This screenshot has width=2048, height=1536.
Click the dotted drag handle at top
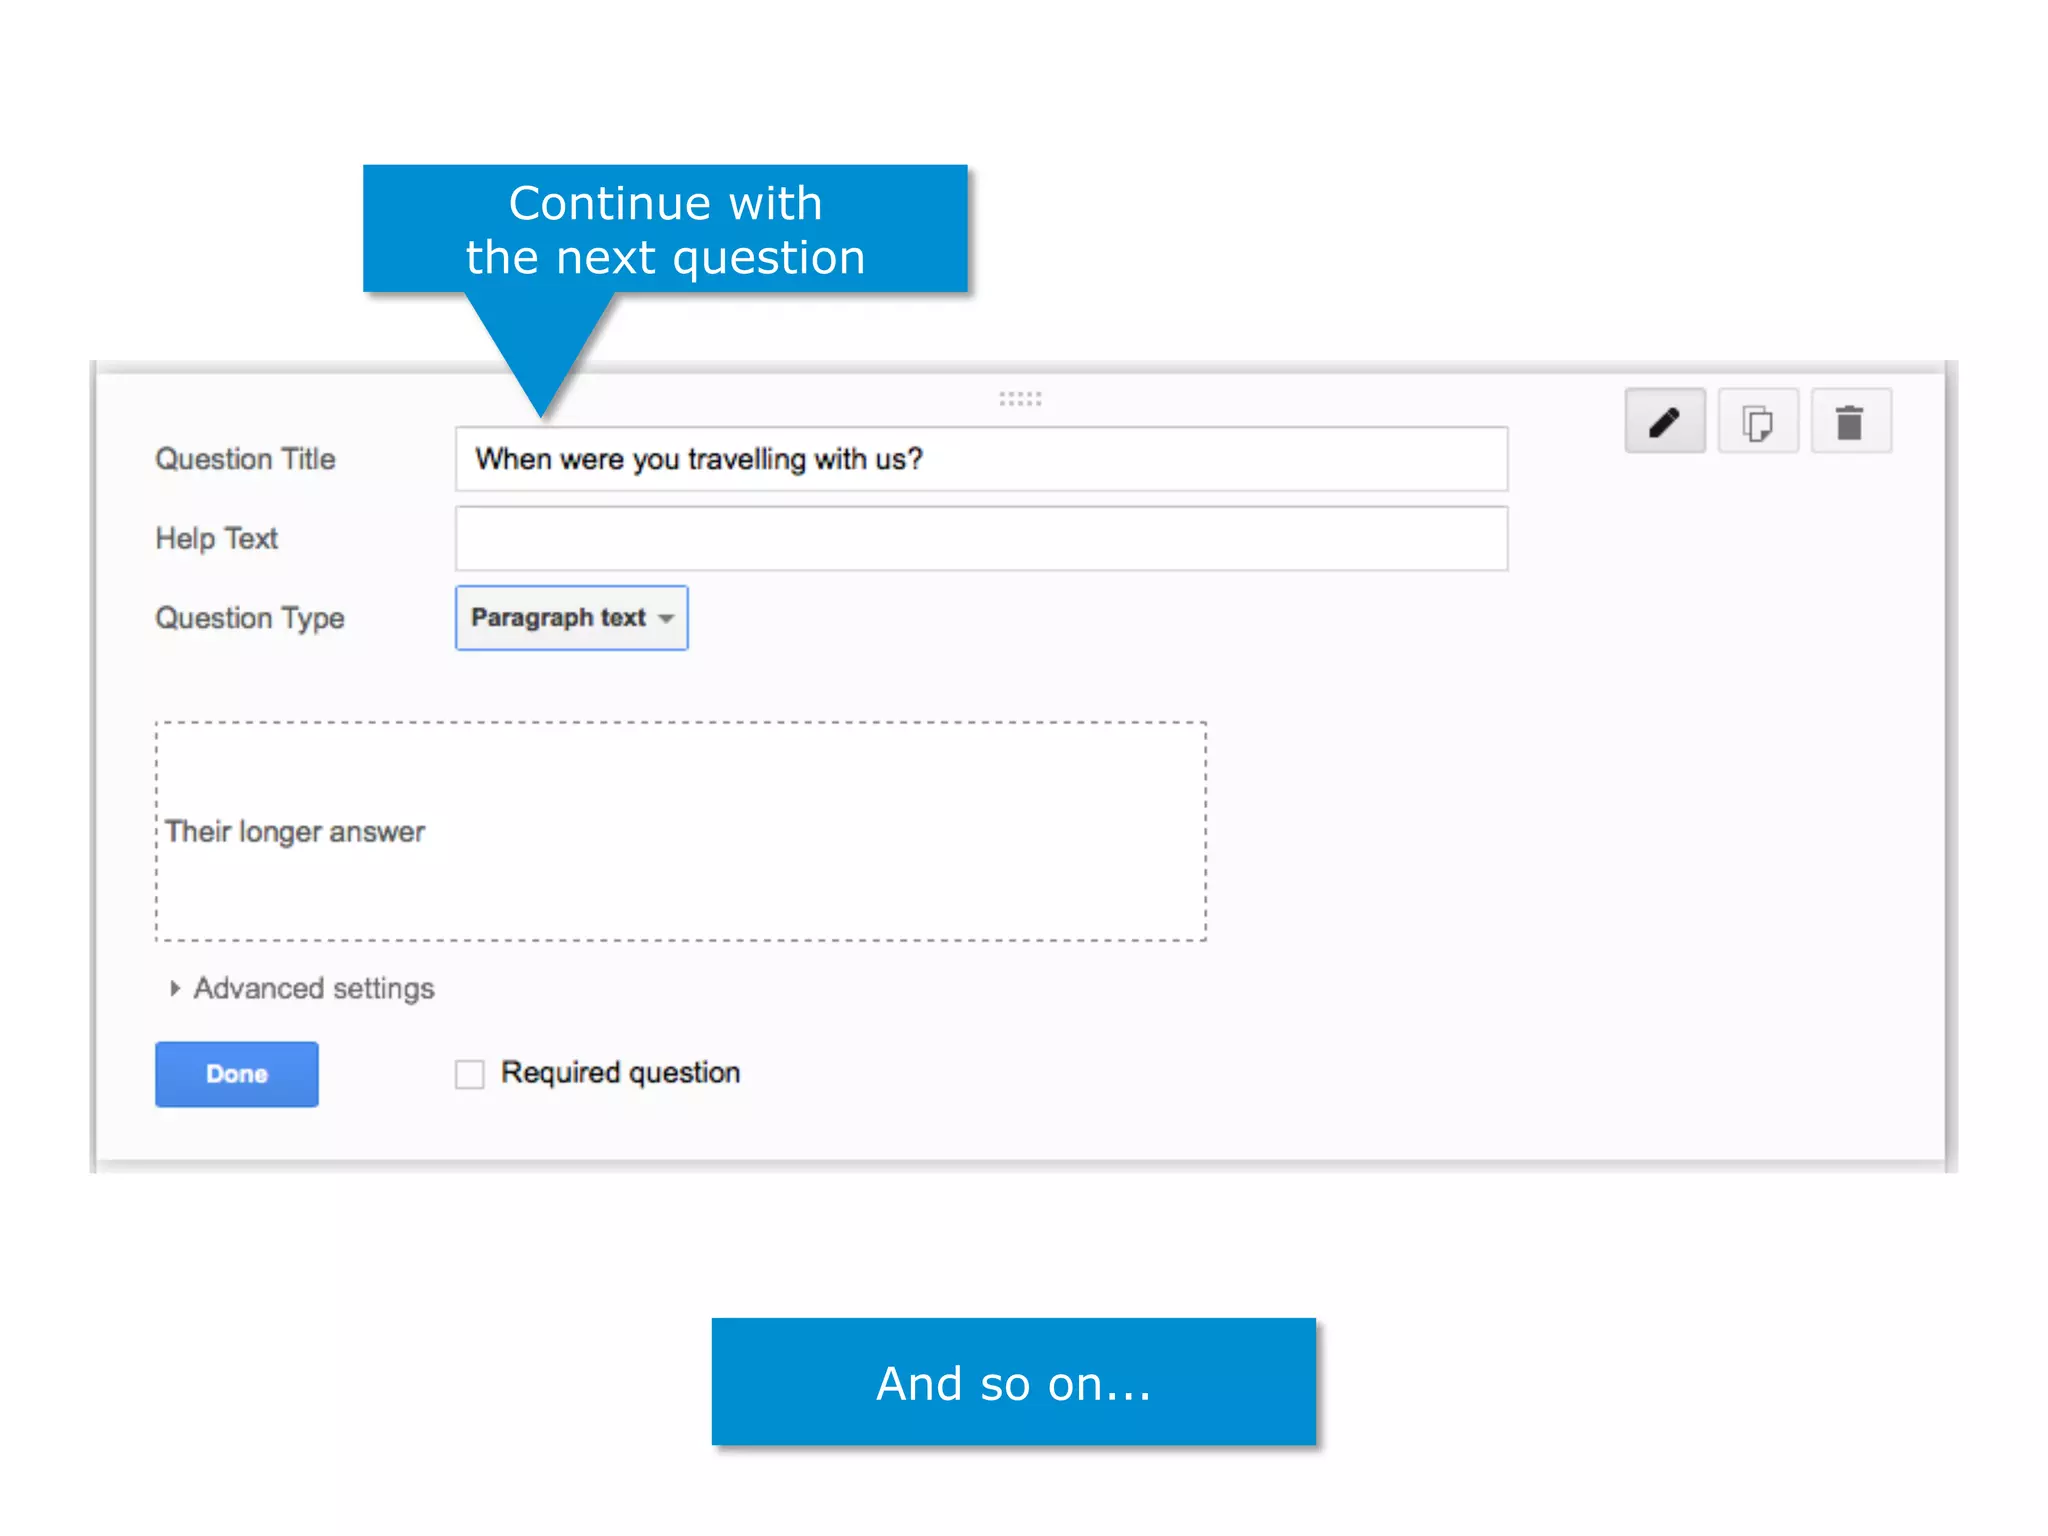pos(1020,399)
